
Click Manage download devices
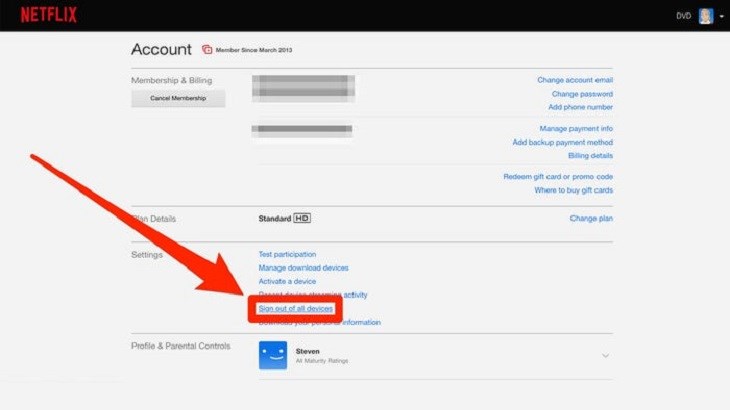tap(303, 268)
